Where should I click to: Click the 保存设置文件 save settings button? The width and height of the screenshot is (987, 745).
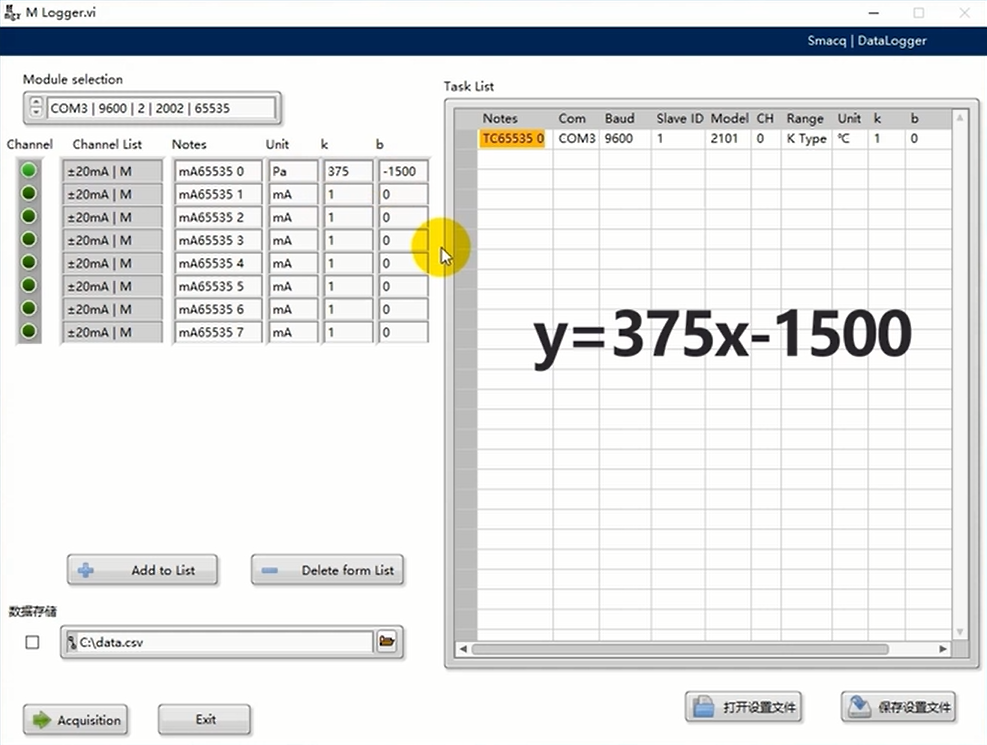tap(900, 707)
